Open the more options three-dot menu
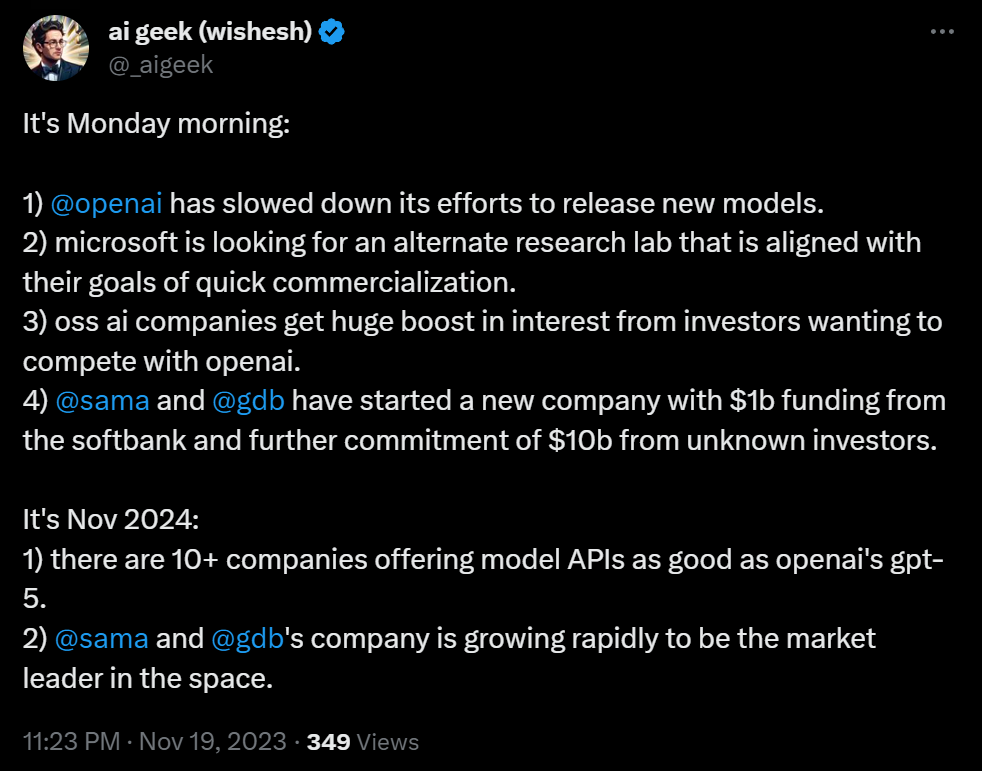This screenshot has width=982, height=771. pyautogui.click(x=942, y=31)
